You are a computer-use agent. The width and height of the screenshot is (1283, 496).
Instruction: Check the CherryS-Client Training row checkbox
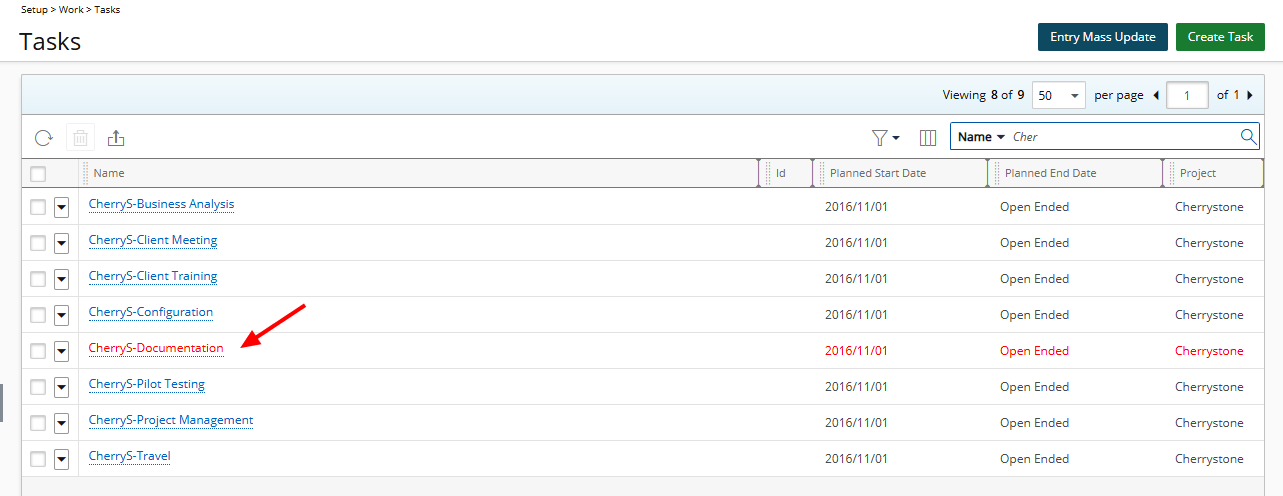[38, 279]
